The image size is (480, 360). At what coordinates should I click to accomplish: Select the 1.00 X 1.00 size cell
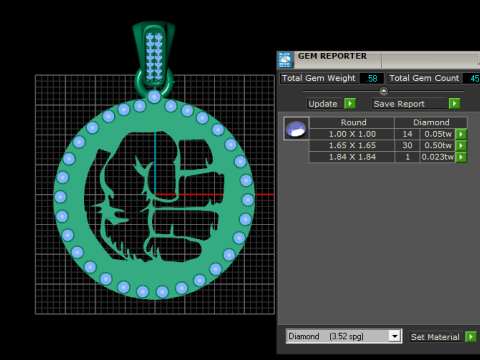coord(352,134)
